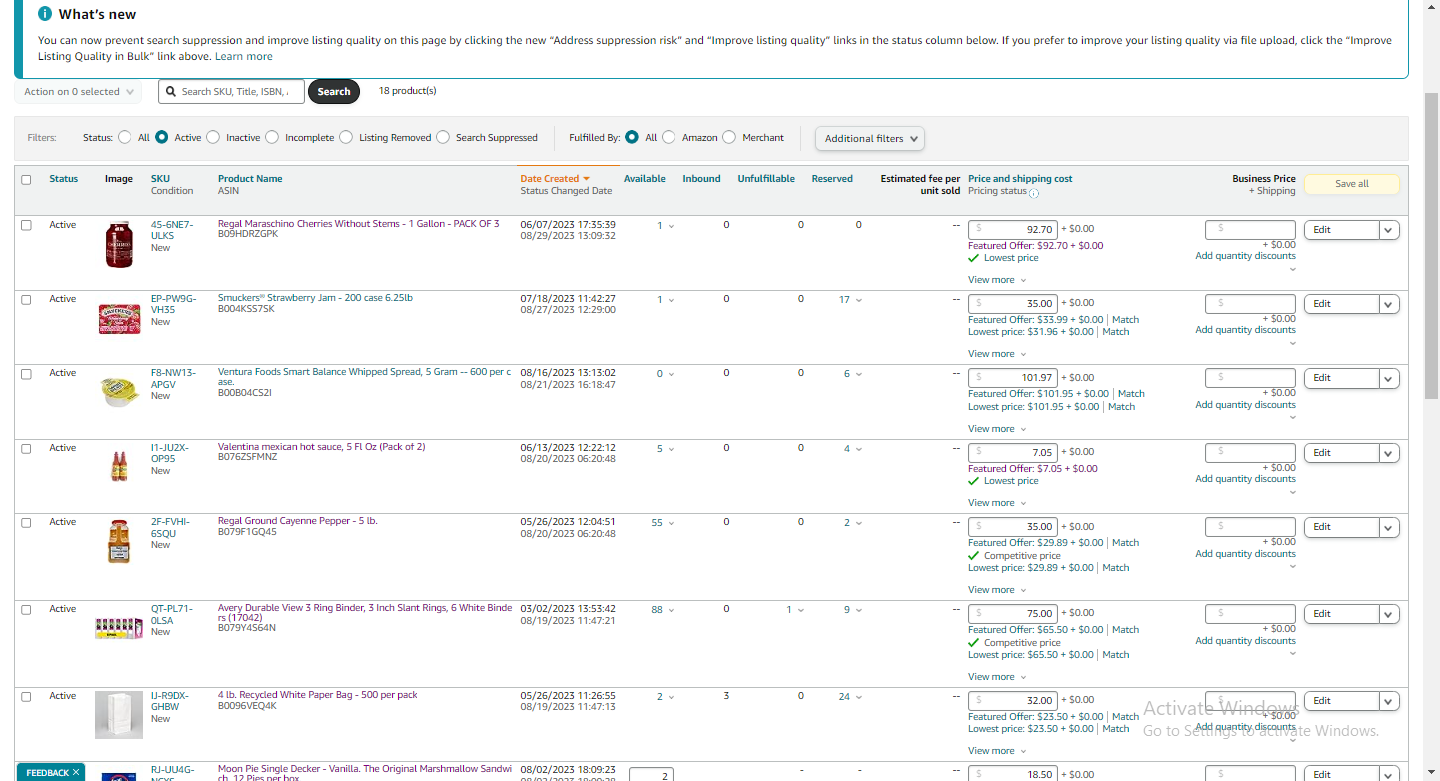1440x781 pixels.
Task: Click 'Edit' for the Recycled White Paper Bag
Action: (x=1342, y=701)
